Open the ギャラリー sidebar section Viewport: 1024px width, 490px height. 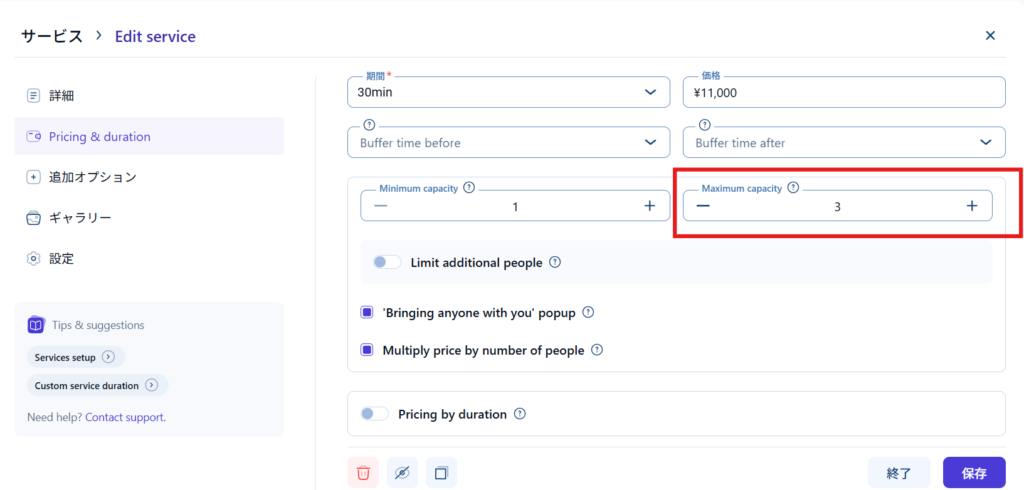point(80,218)
